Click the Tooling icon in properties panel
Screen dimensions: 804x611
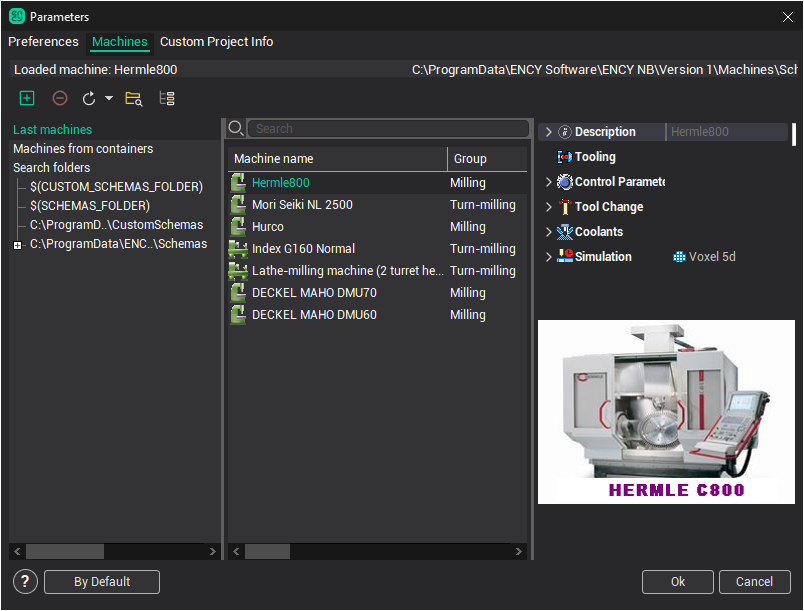pos(565,157)
